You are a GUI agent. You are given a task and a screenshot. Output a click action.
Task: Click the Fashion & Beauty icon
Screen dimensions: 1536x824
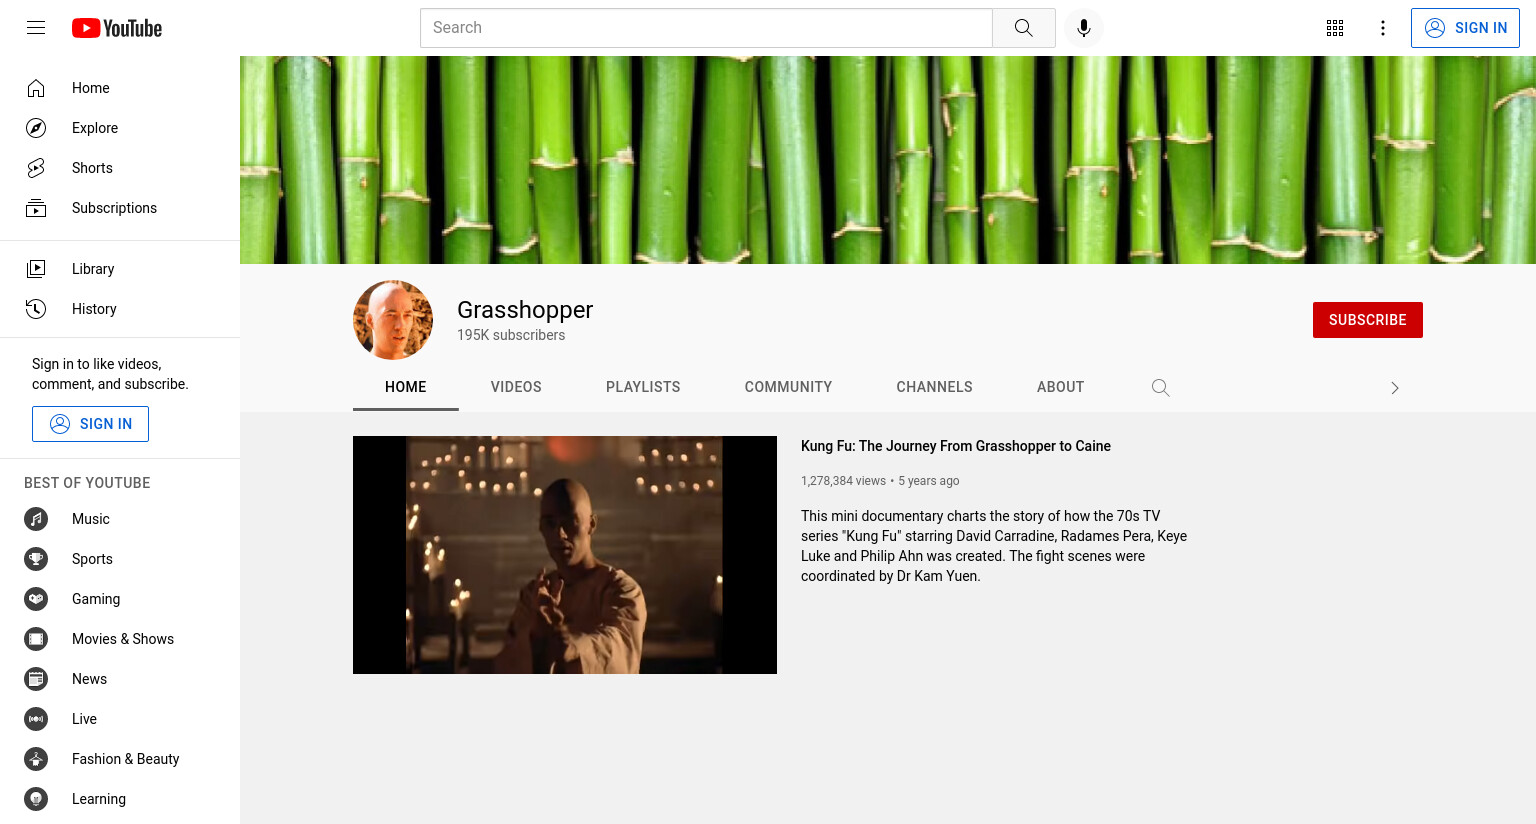pos(36,759)
